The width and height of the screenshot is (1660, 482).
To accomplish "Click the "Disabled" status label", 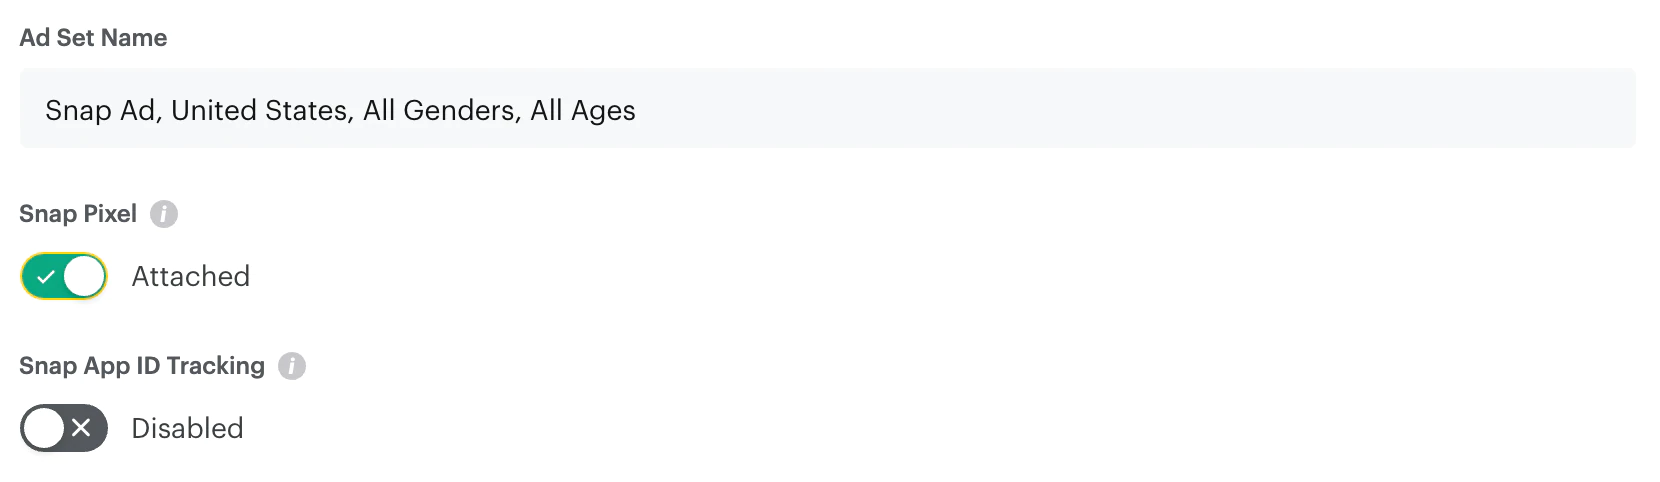I will [x=188, y=428].
